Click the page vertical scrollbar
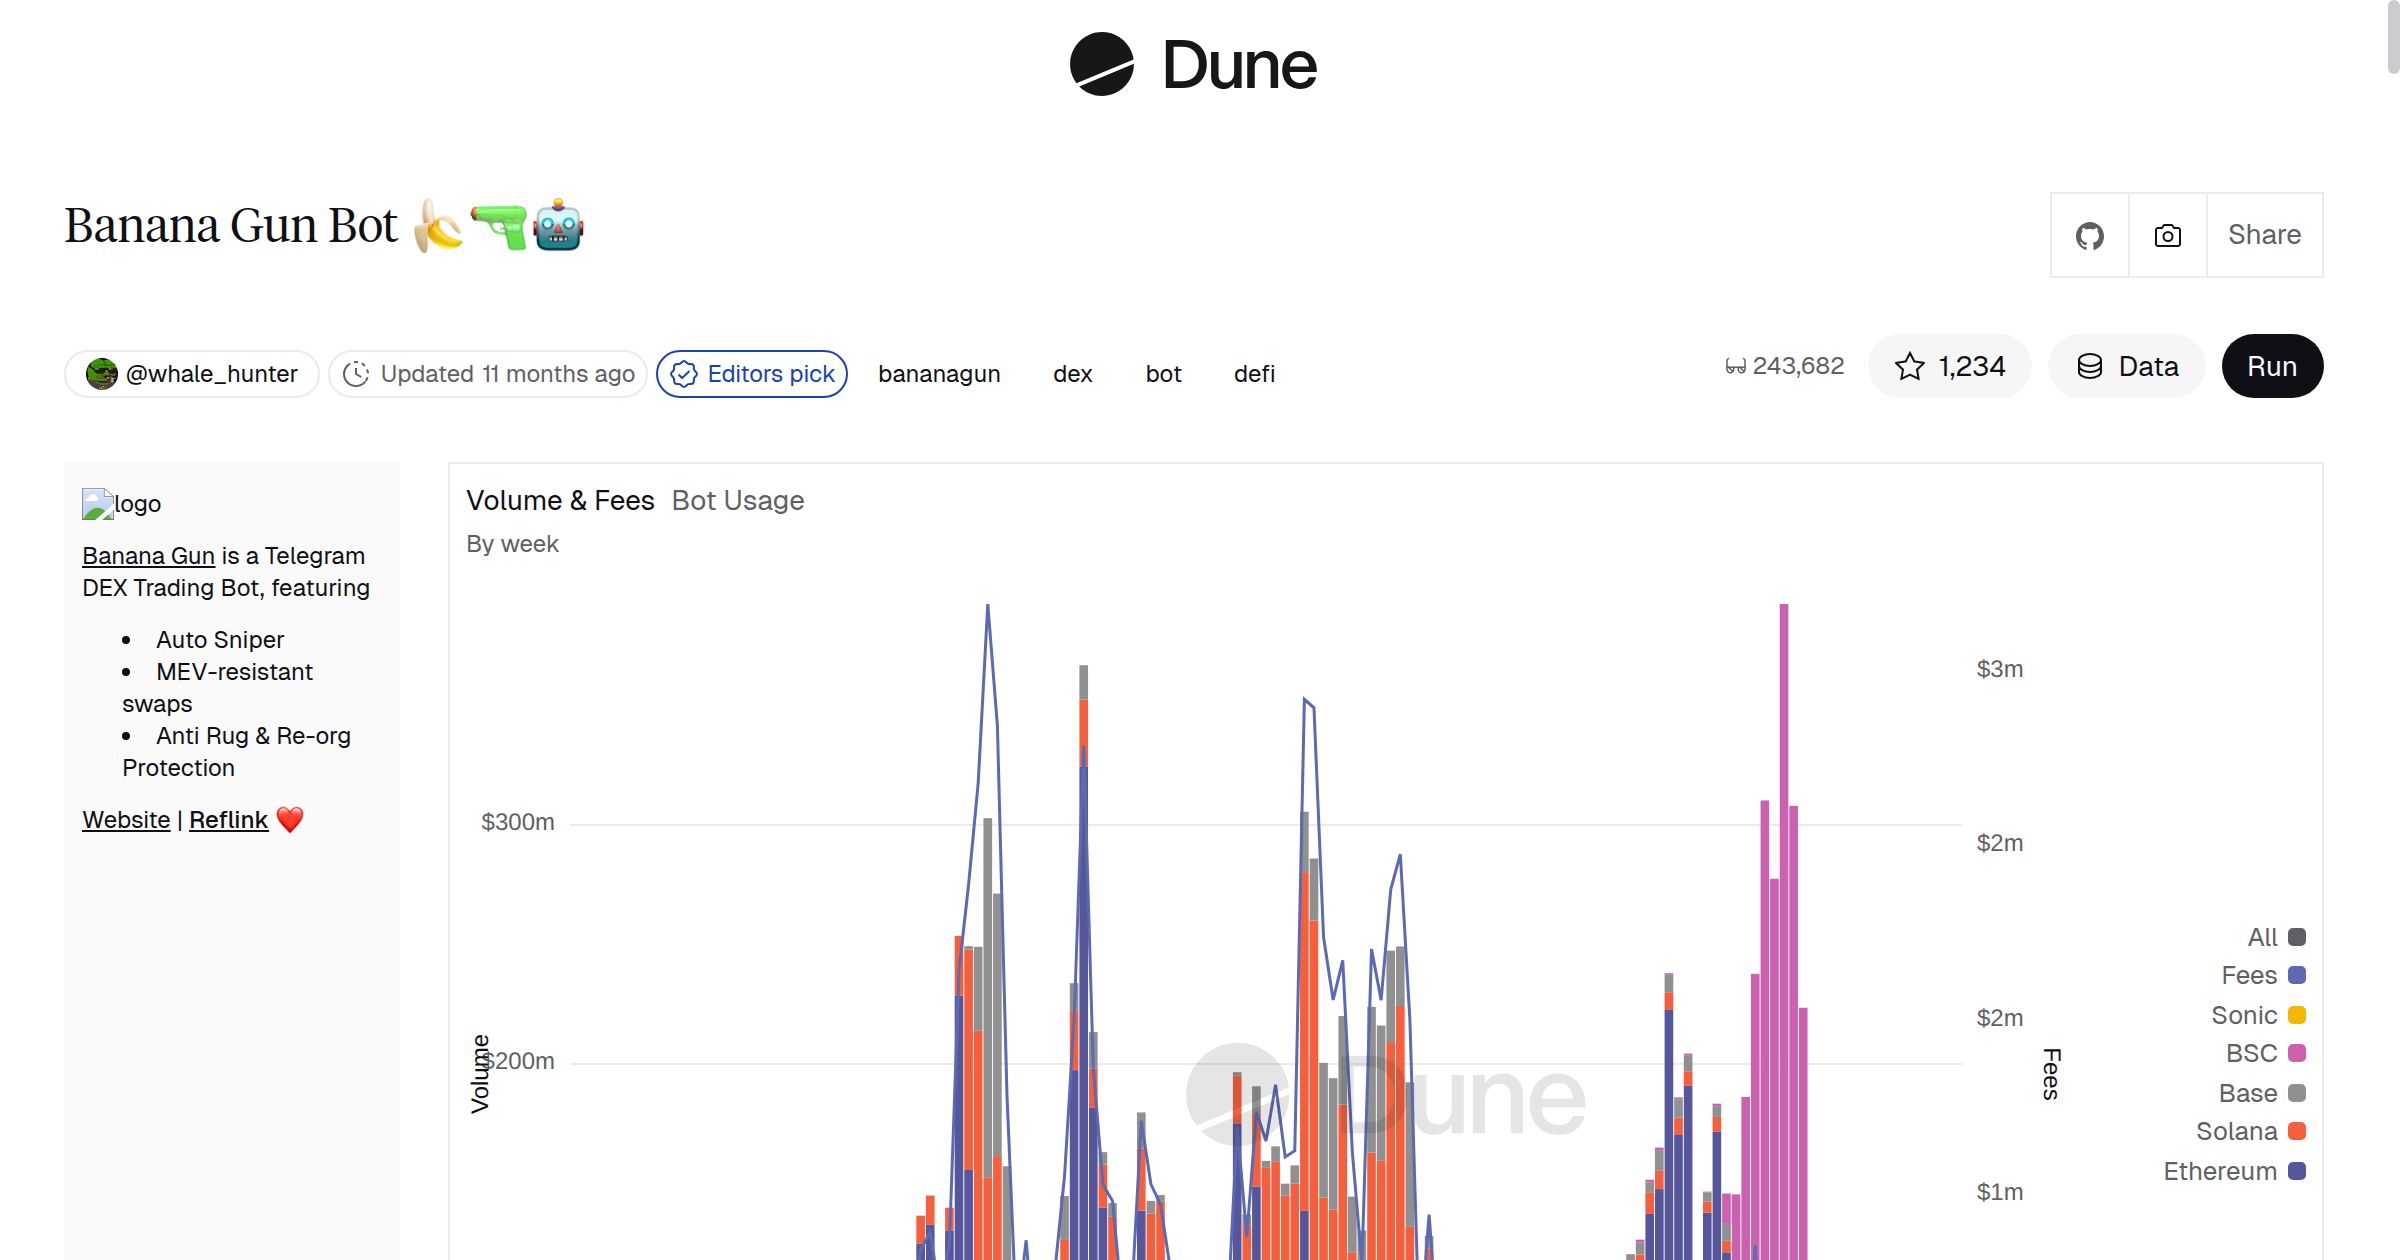2400x1260 pixels. coord(2392,38)
